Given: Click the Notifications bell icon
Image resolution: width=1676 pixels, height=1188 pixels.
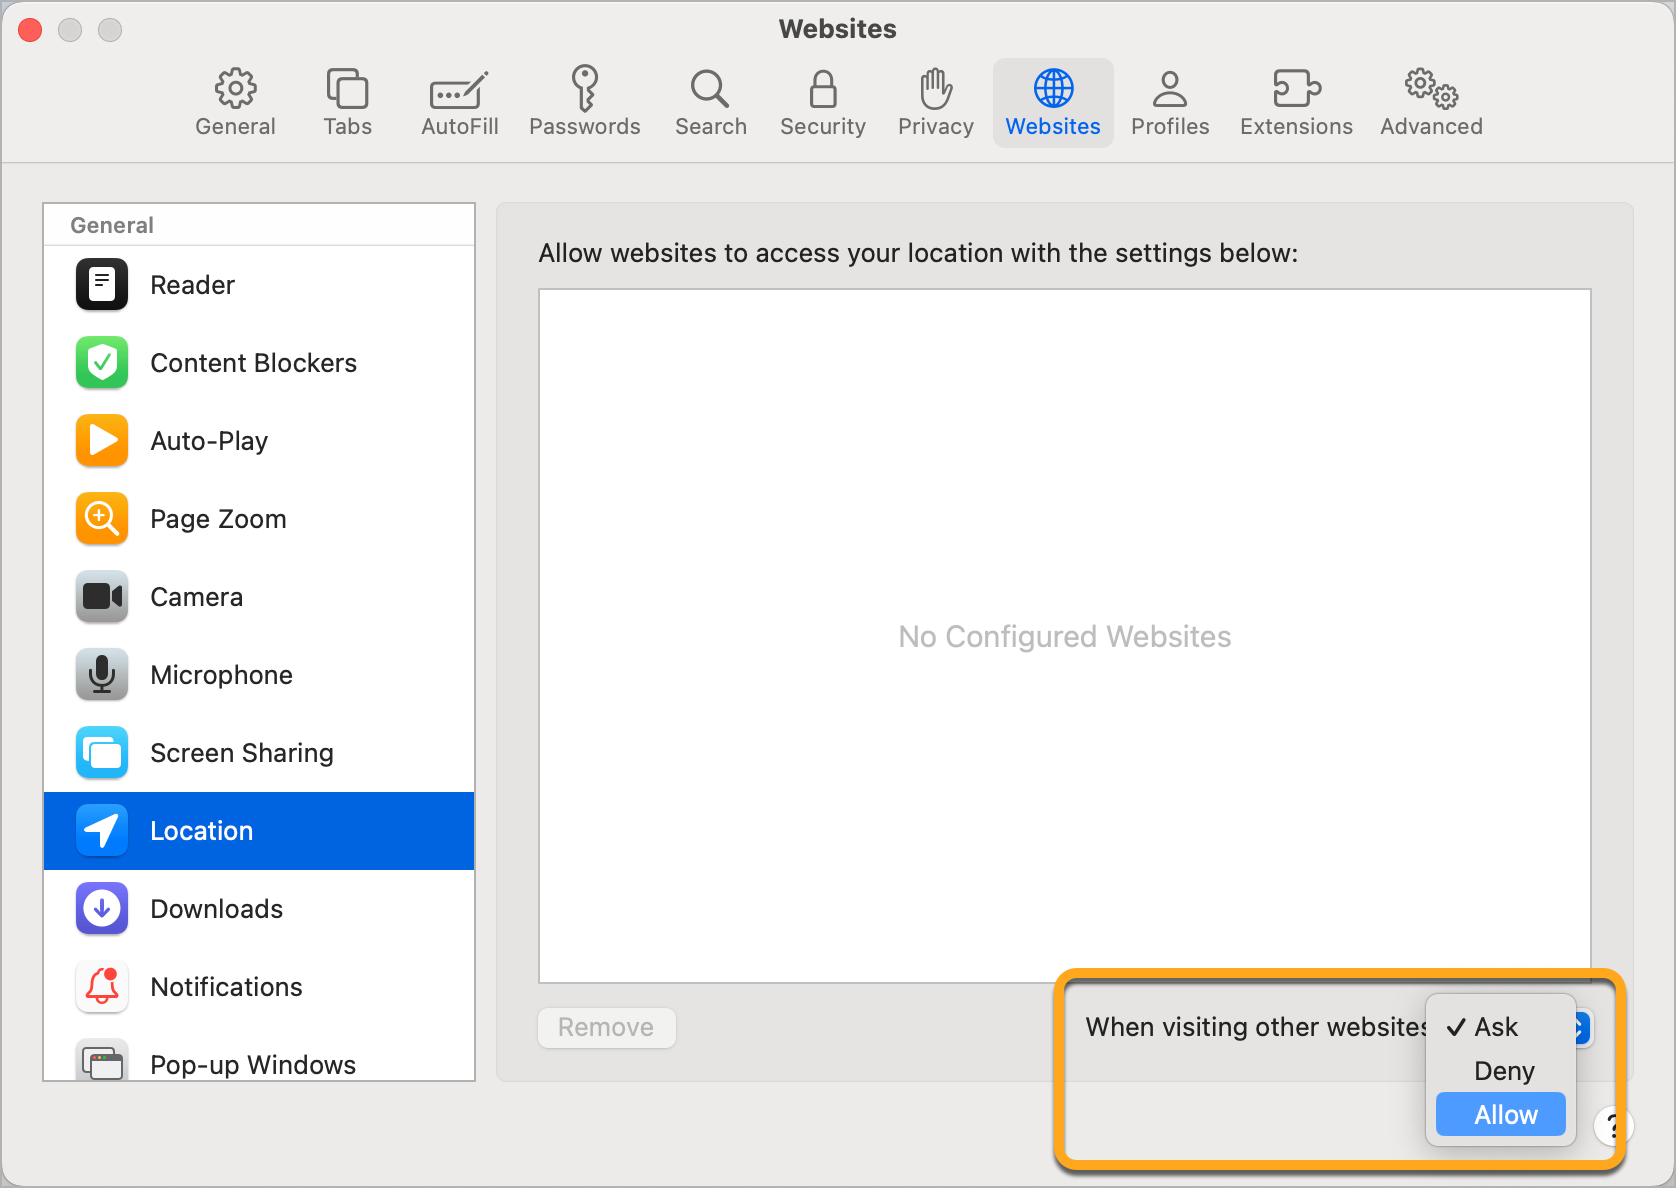Looking at the screenshot, I should coord(102,987).
